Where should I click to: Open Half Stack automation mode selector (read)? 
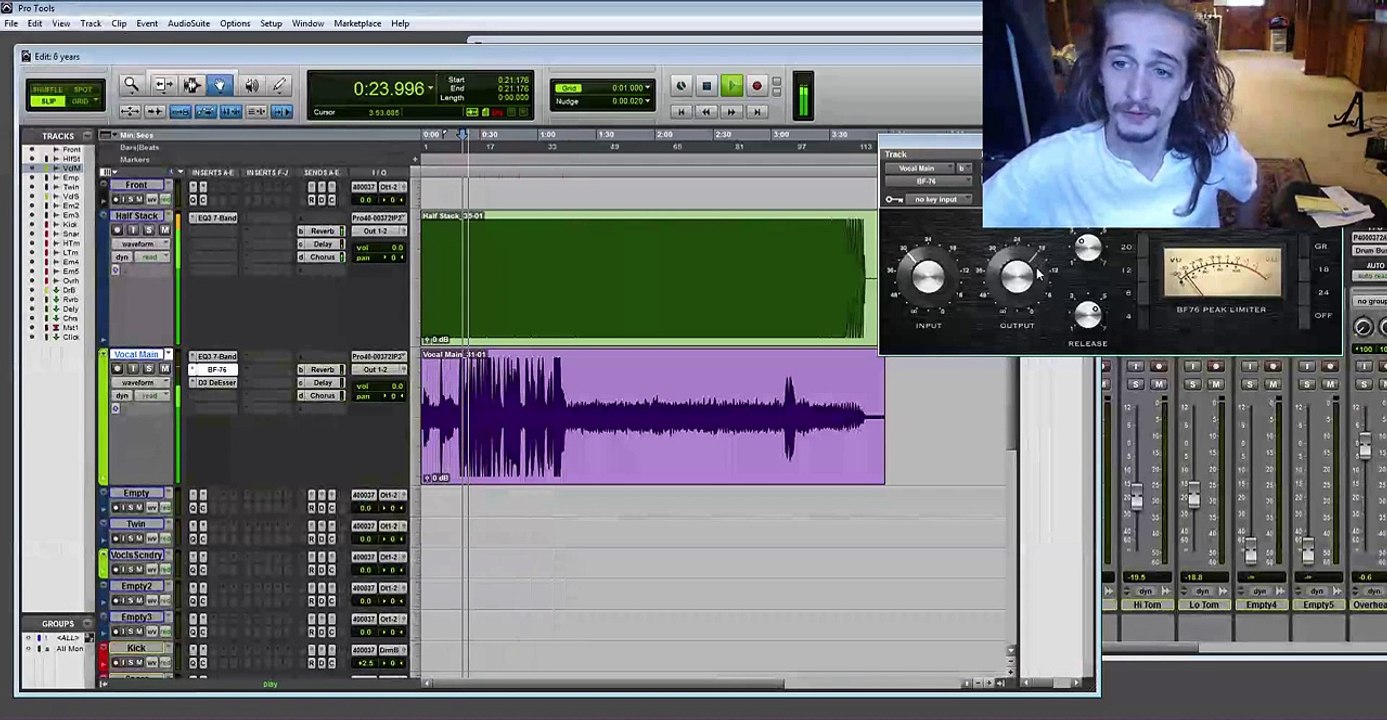[150, 257]
